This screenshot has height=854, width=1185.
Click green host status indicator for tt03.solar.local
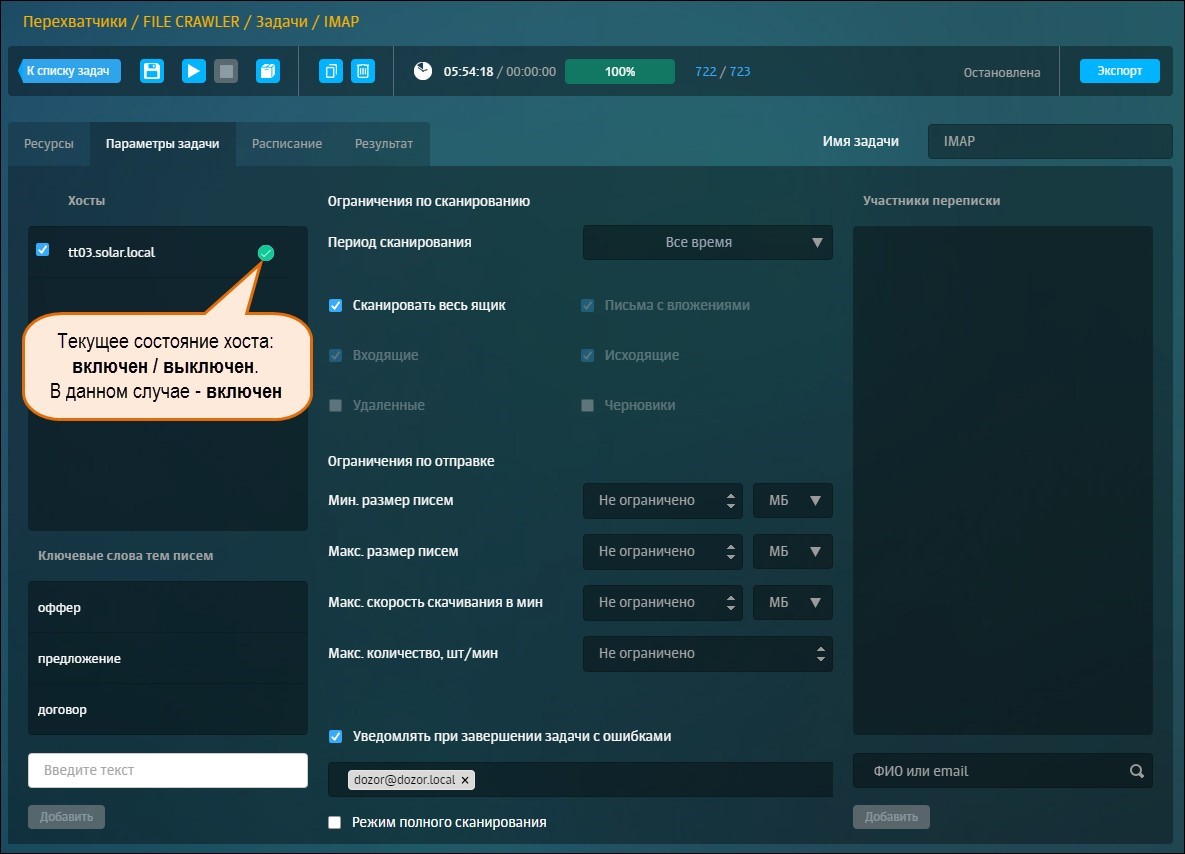tap(266, 253)
